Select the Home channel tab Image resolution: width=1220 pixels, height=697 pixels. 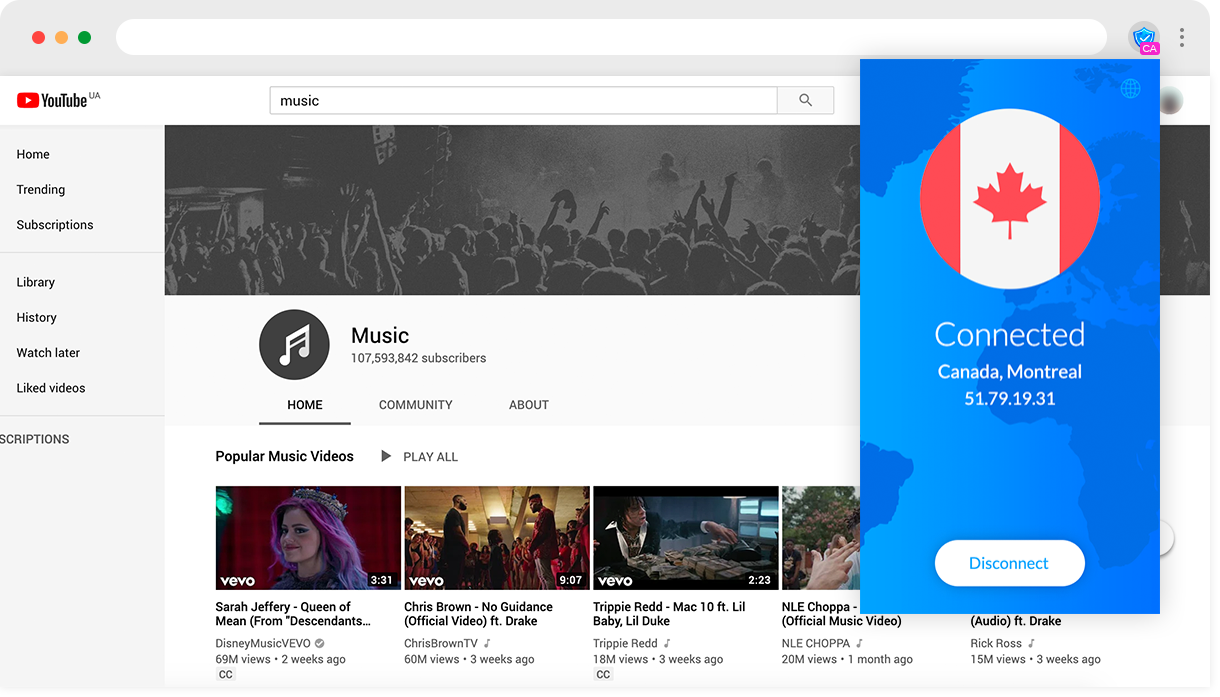[x=305, y=405]
